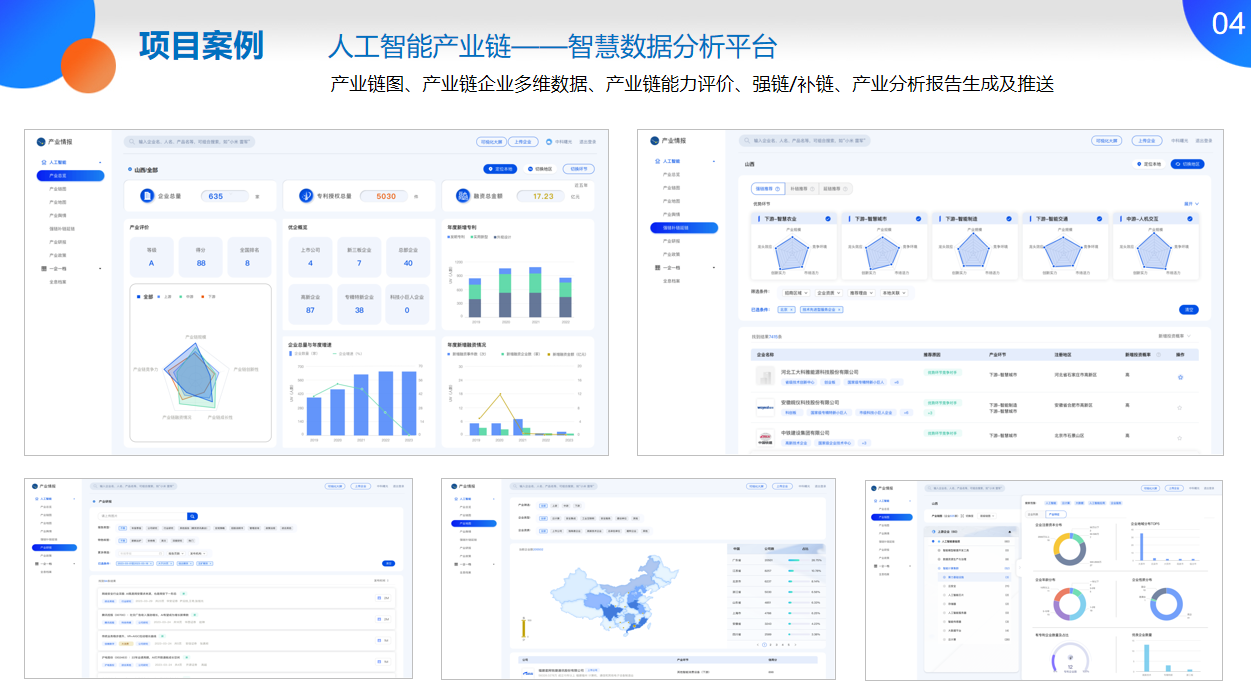Click the 企业总量 document icon in dashboard

point(147,196)
